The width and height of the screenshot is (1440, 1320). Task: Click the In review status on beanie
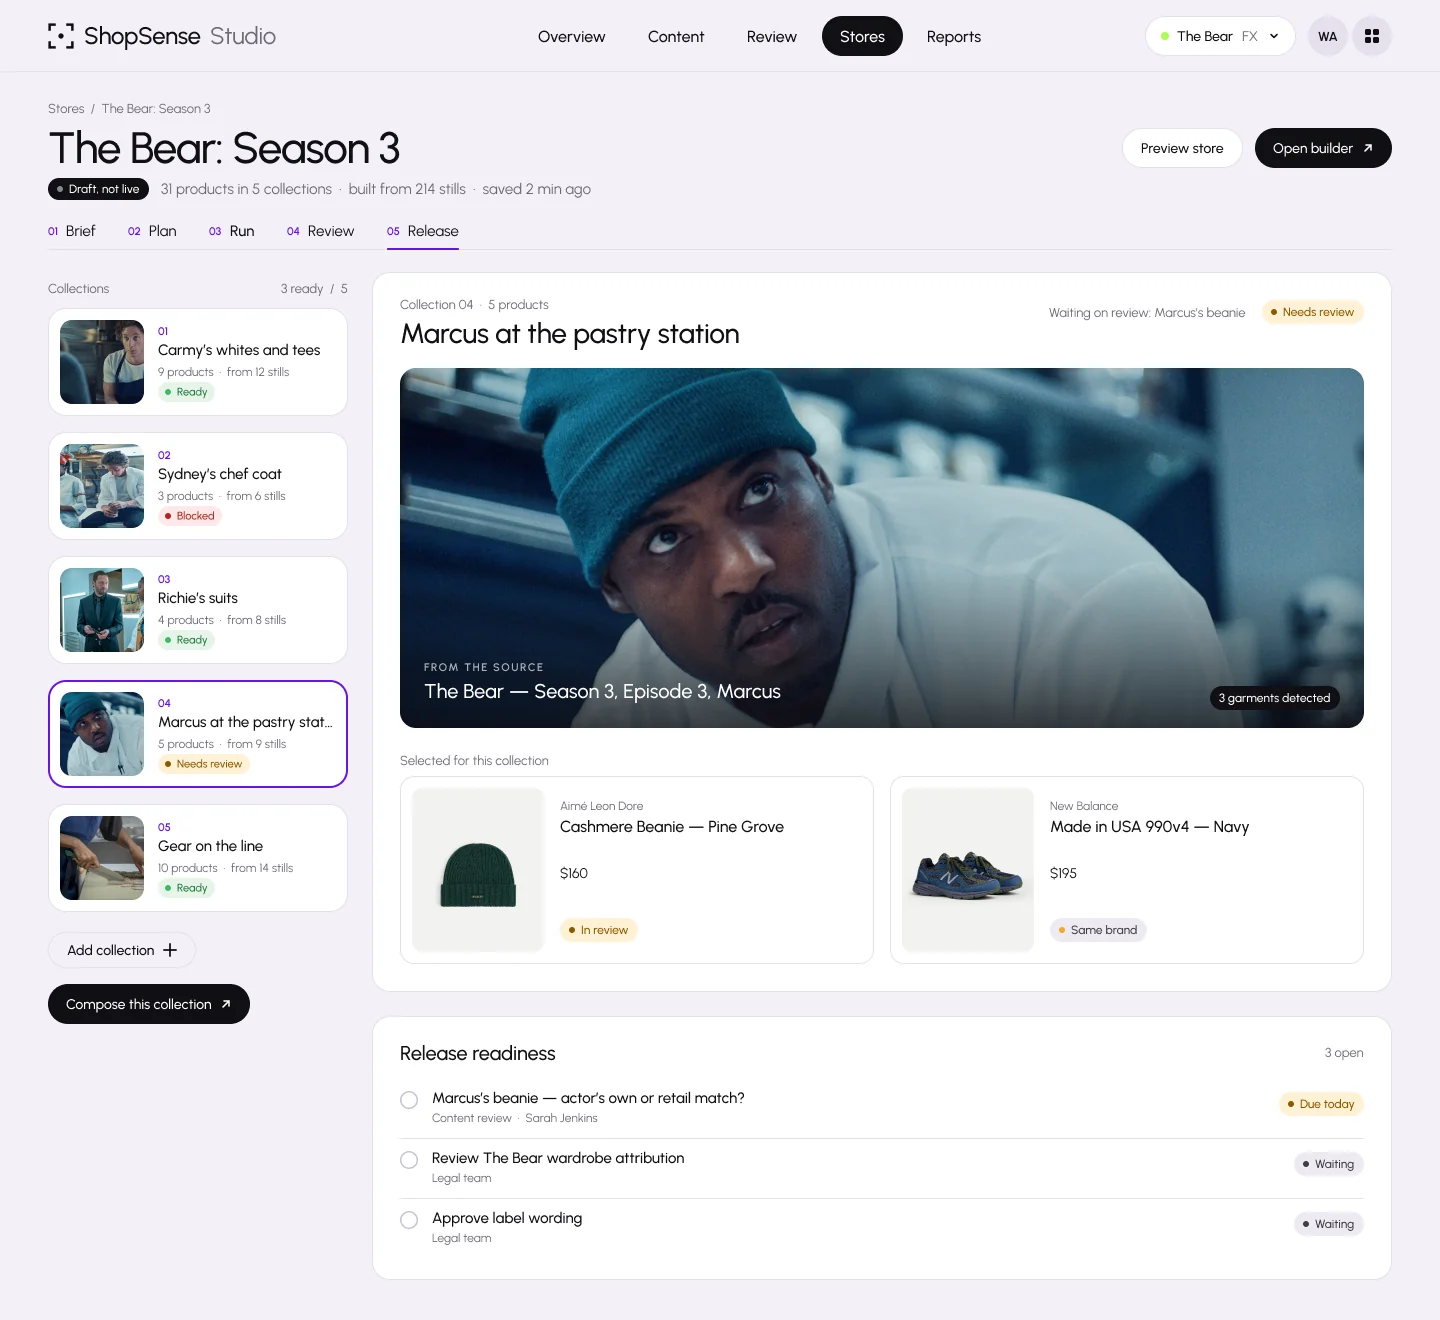tap(599, 930)
